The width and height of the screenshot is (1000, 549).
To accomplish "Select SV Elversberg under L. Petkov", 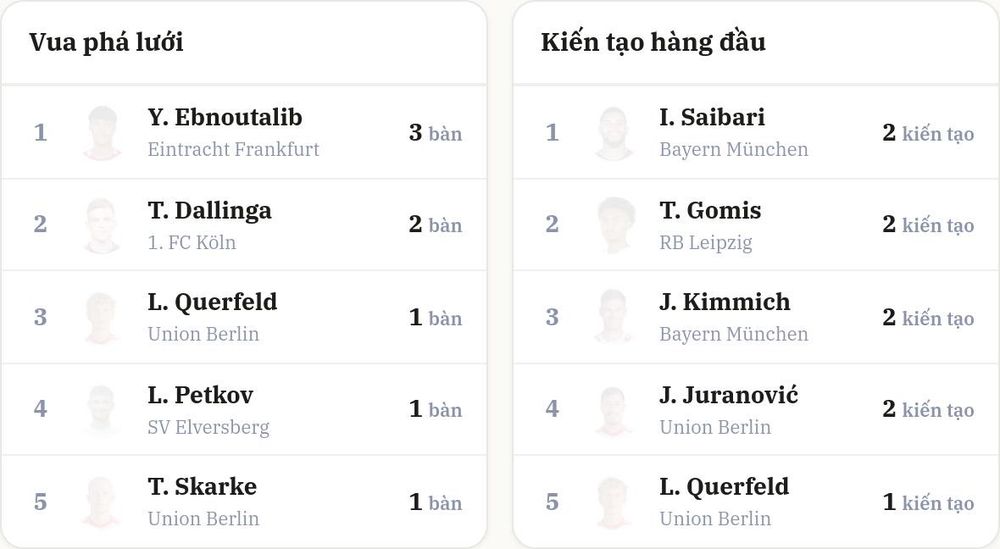I will click(x=208, y=427).
